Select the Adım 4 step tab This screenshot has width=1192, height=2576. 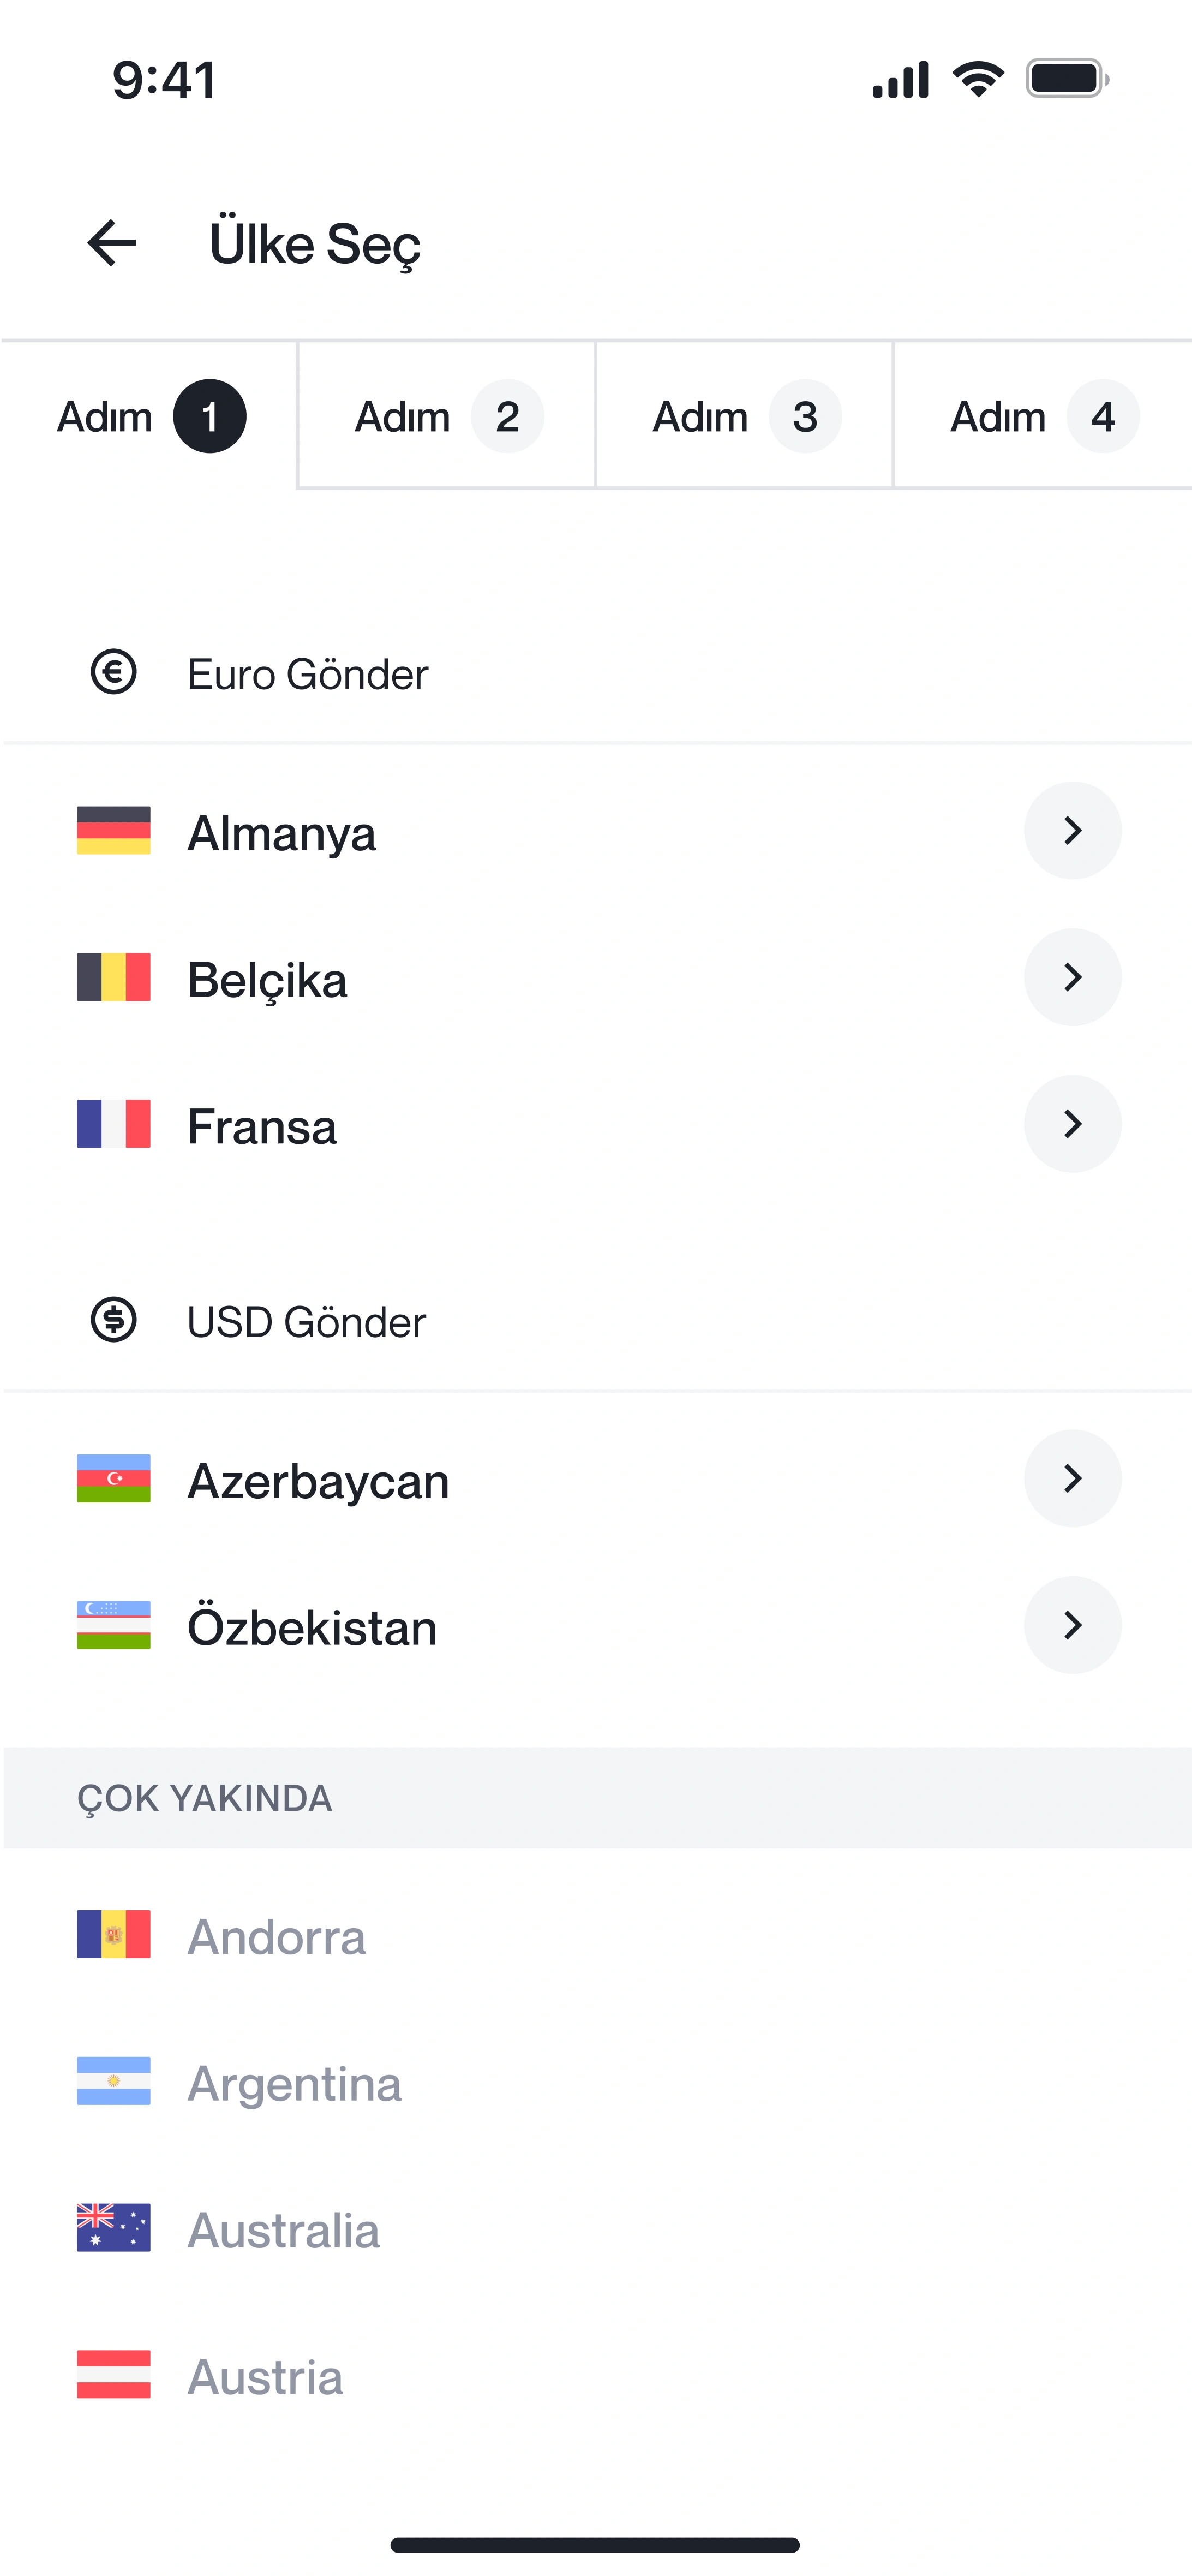coord(1042,416)
